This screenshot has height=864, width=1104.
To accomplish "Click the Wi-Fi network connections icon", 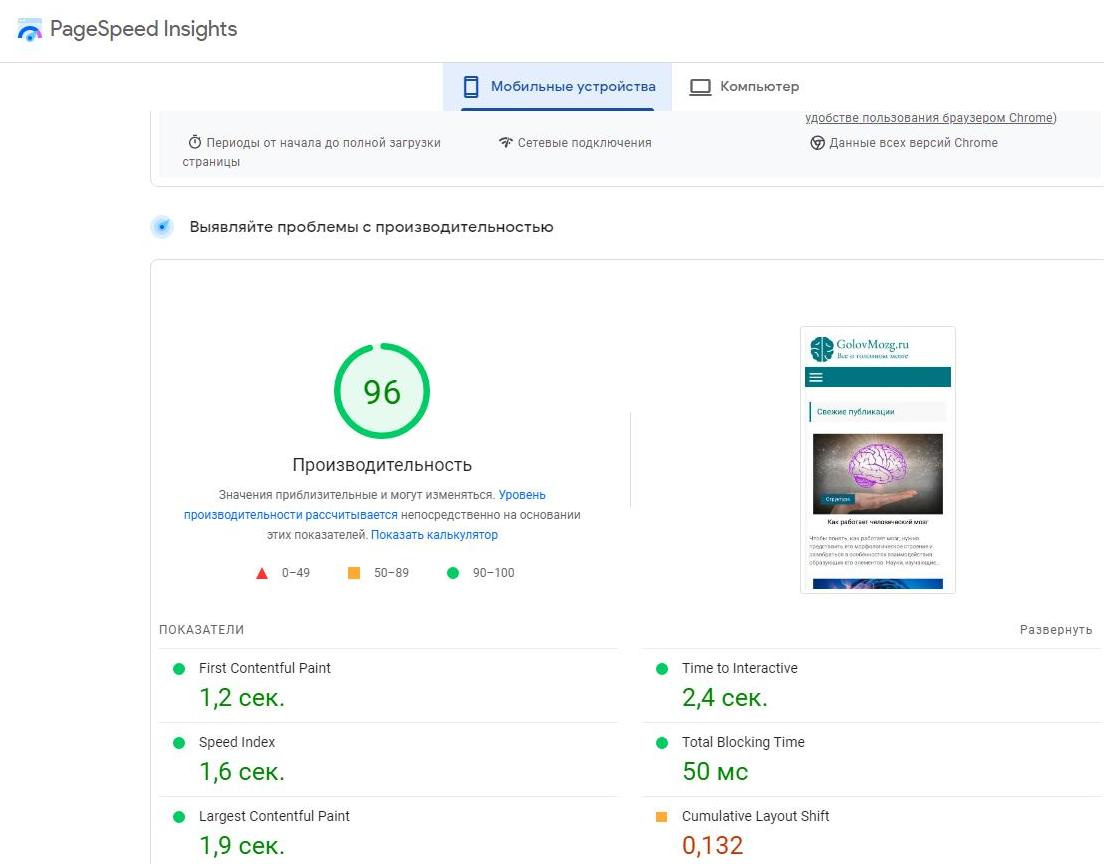I will click(506, 143).
